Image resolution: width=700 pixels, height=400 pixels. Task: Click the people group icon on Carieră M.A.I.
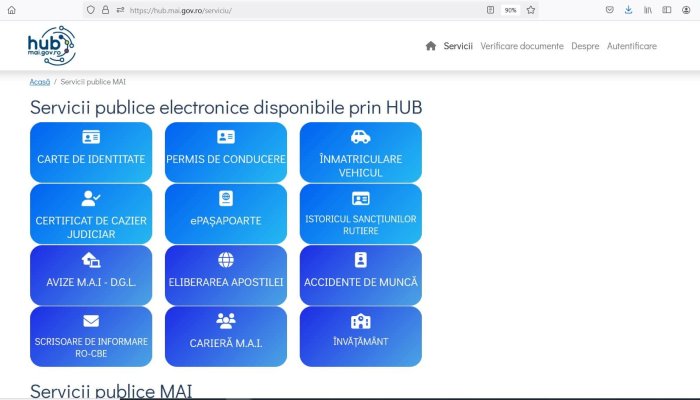tap(226, 321)
